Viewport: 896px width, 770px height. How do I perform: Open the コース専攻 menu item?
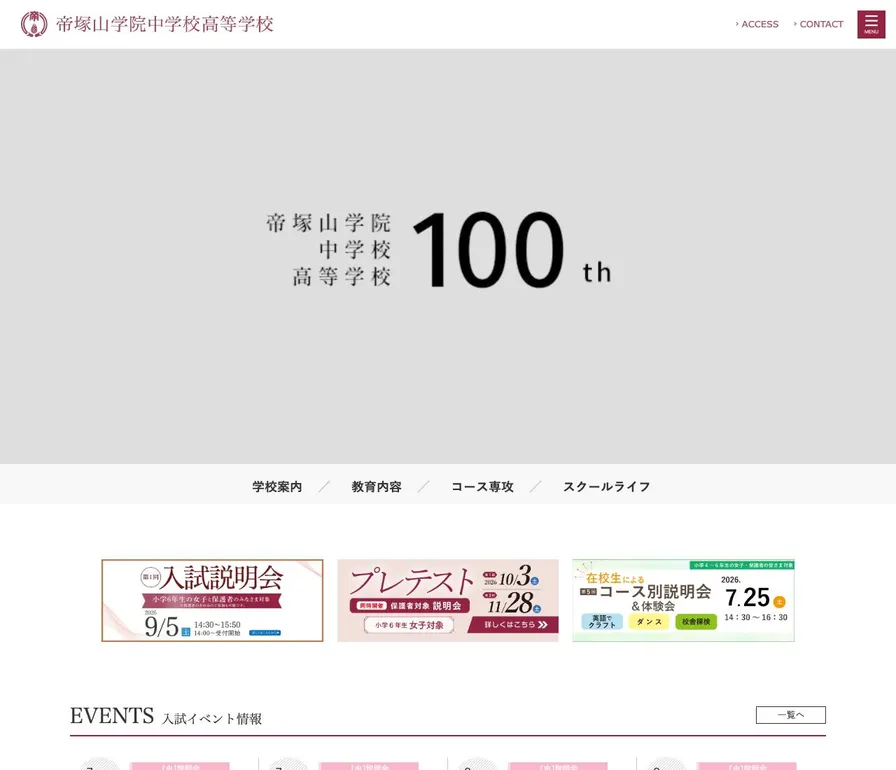click(x=482, y=487)
